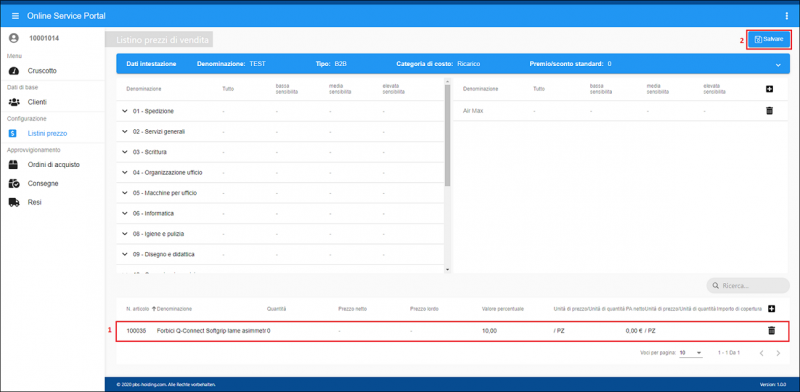Click the Listini prezzo price icon
The image size is (800, 392).
(14, 133)
